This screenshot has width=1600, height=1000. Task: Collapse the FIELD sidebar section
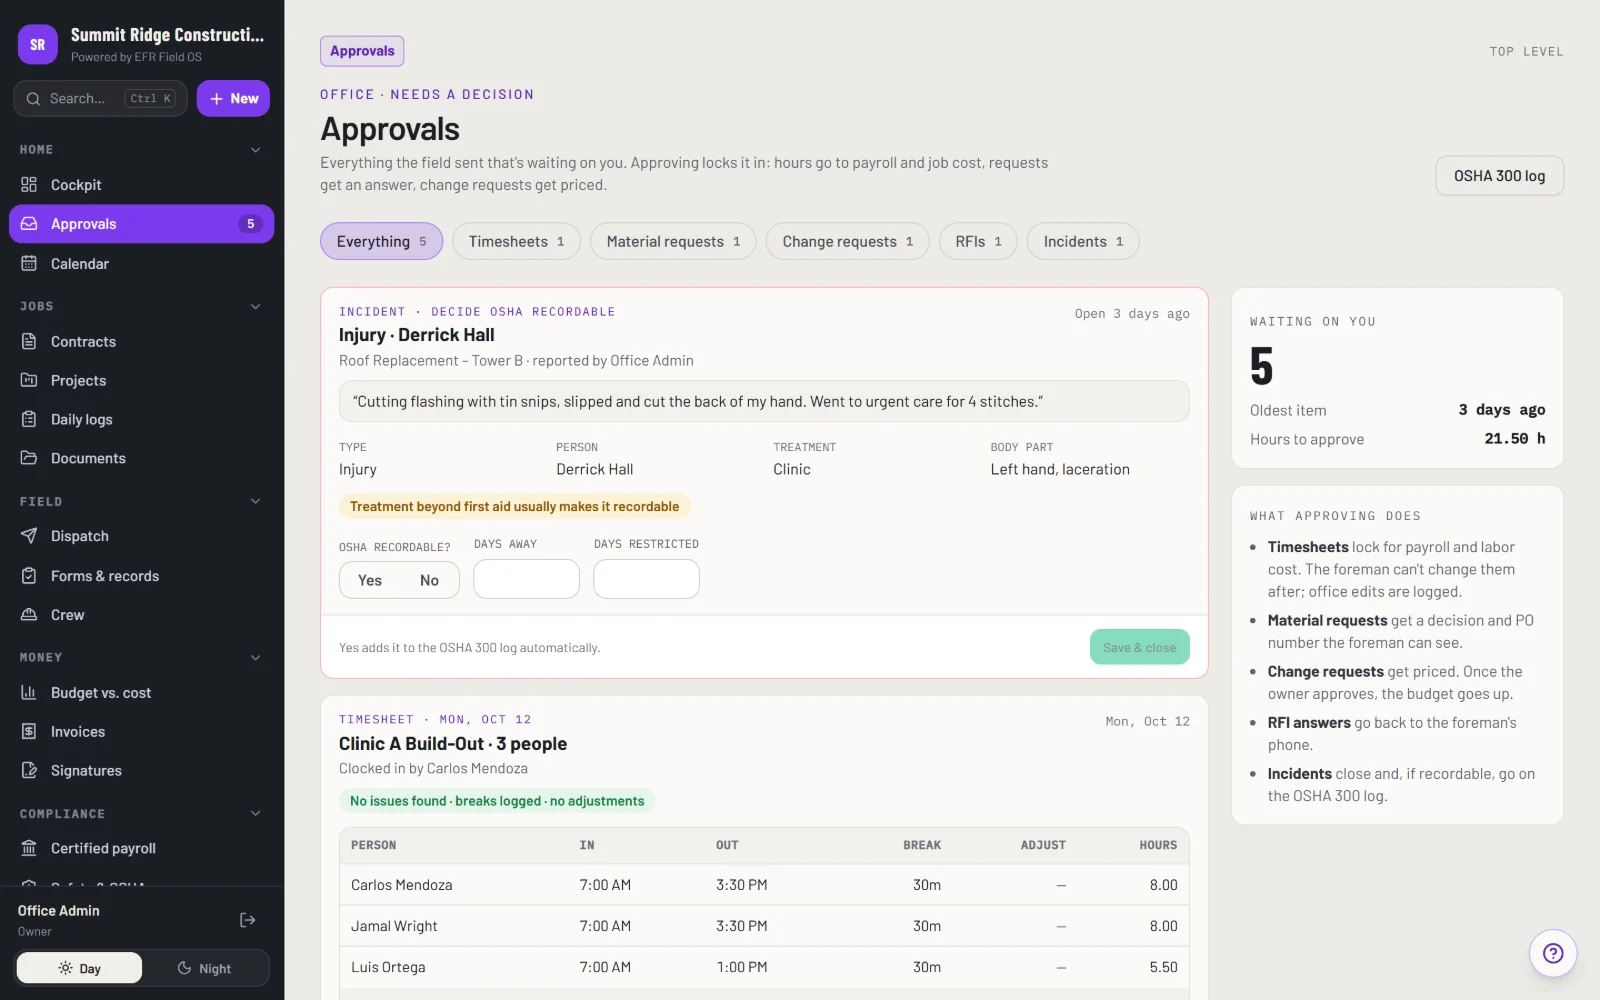[255, 501]
